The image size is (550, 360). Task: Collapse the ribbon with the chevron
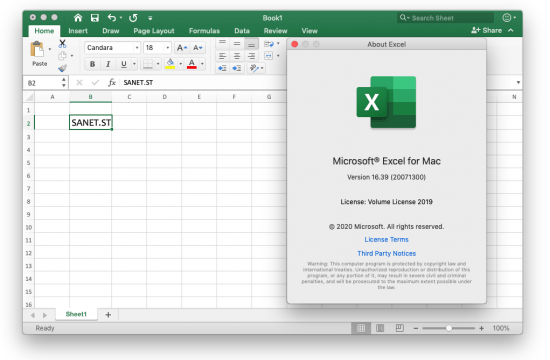point(511,31)
